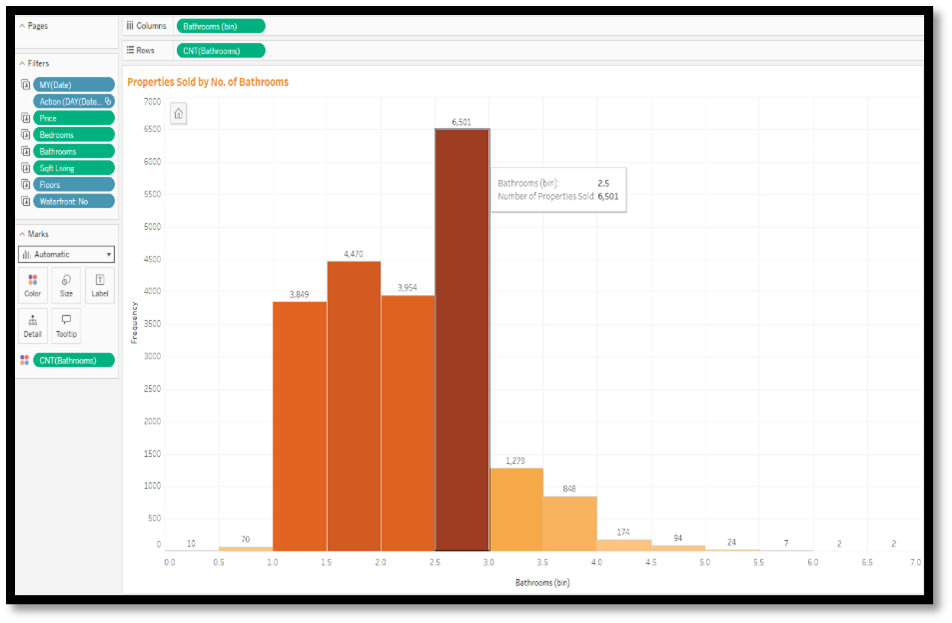Click the color icon beside CNT(Bathrooms) mark pill
This screenshot has width=952, height=623.
[x=25, y=360]
